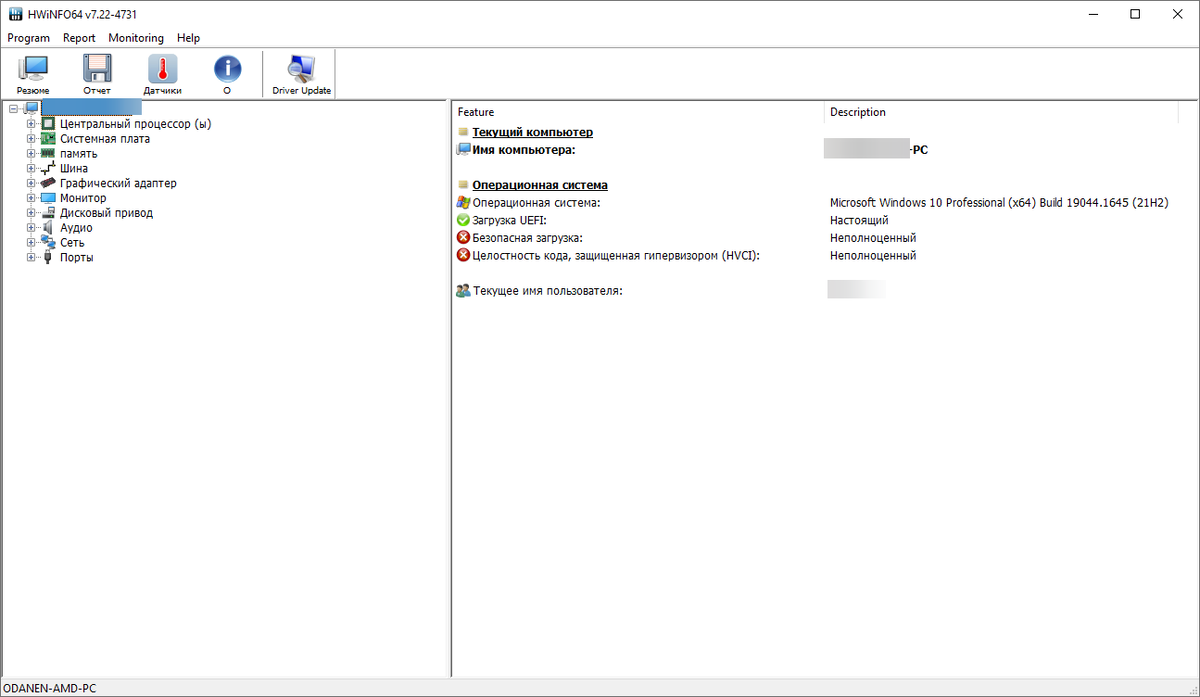The height and width of the screenshot is (697, 1200).
Task: Expand the Порты node
Action: coord(31,257)
